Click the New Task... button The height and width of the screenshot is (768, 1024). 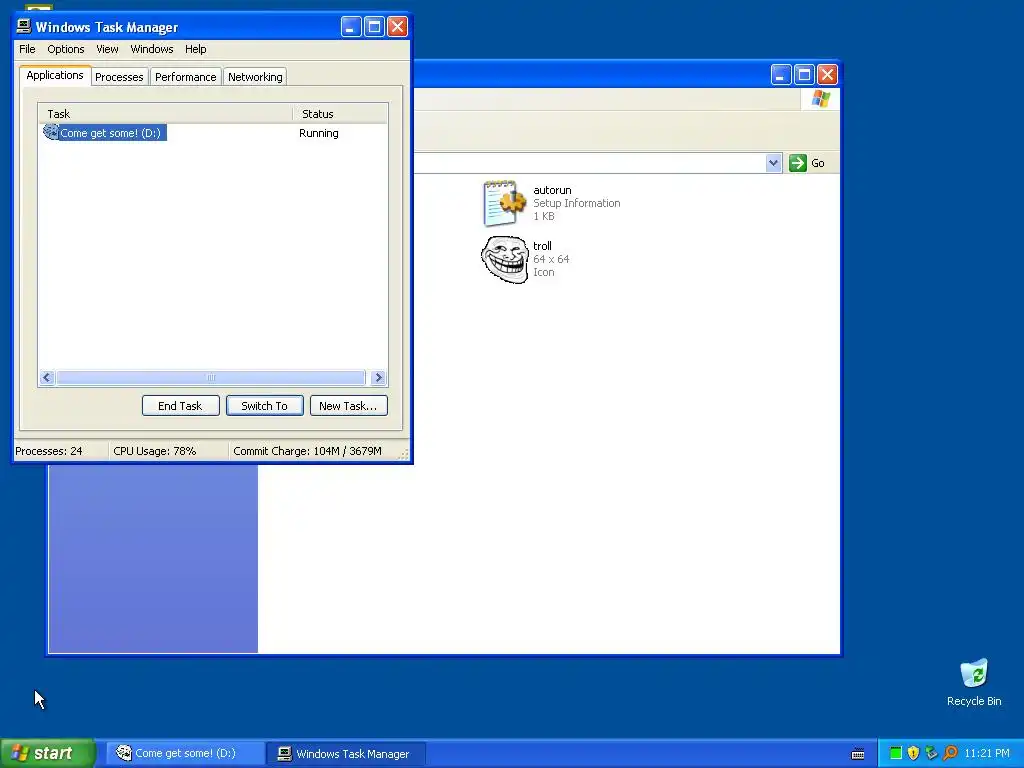tap(348, 406)
